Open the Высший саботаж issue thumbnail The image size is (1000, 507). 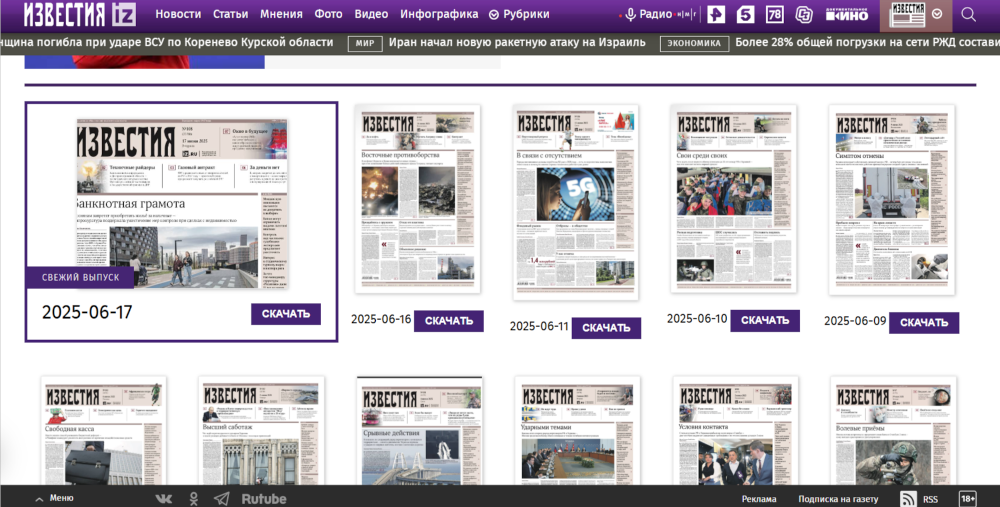click(261, 430)
